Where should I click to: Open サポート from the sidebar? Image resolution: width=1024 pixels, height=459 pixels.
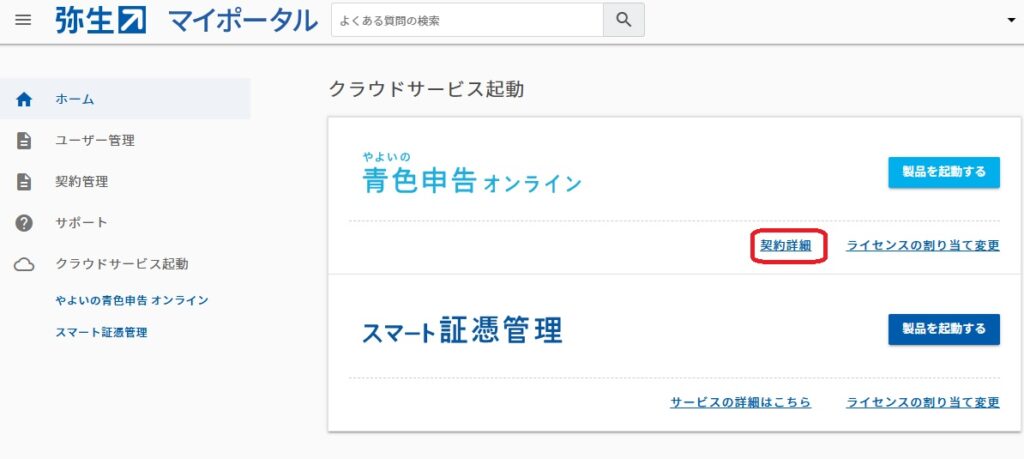pos(81,223)
